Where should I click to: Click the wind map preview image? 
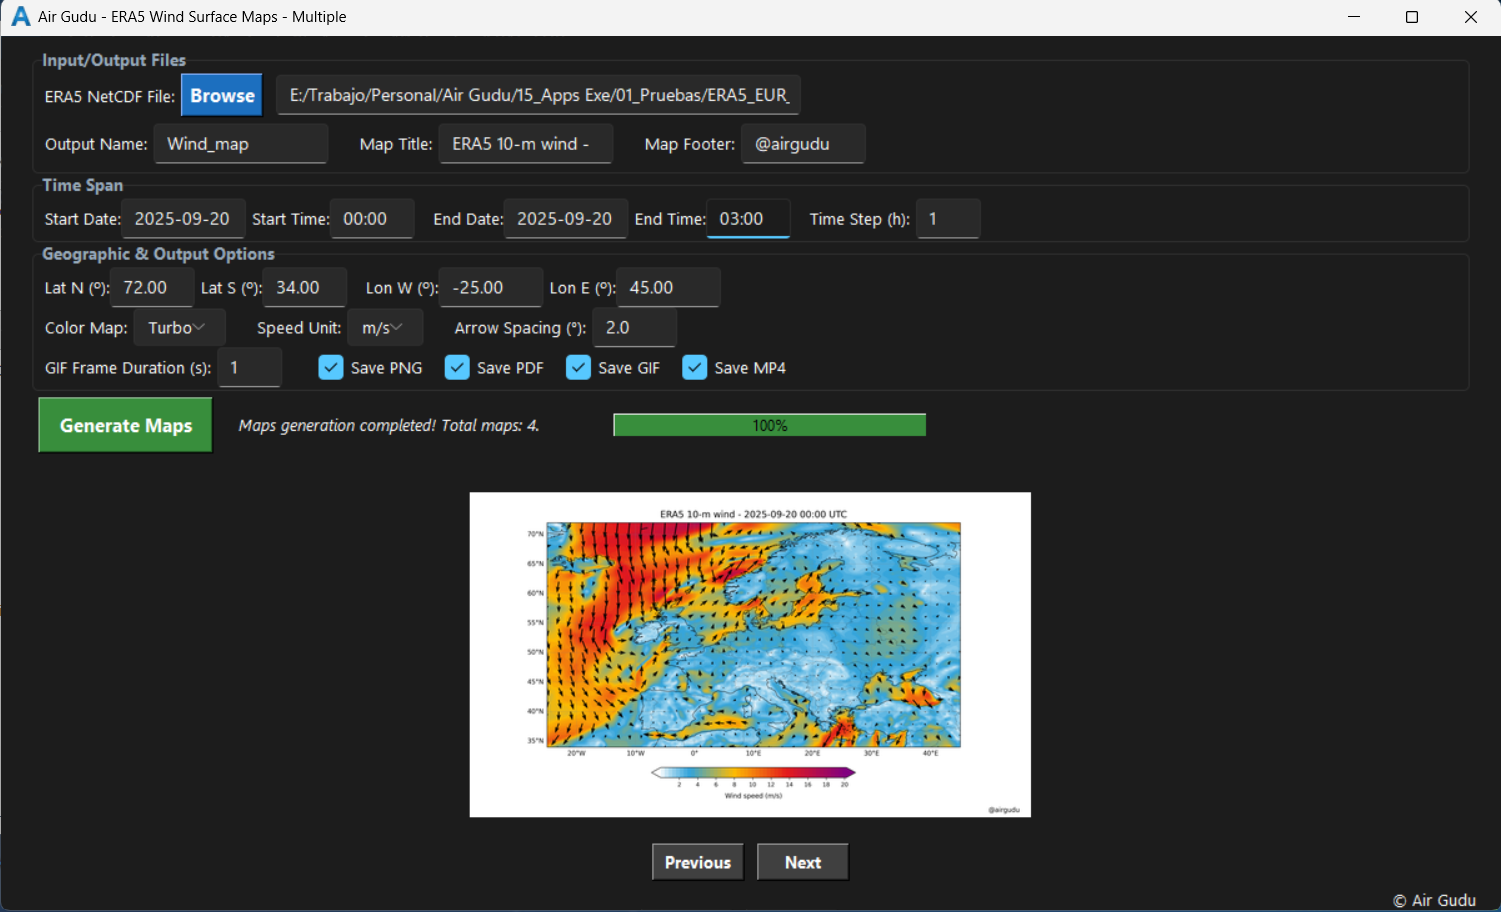click(750, 655)
